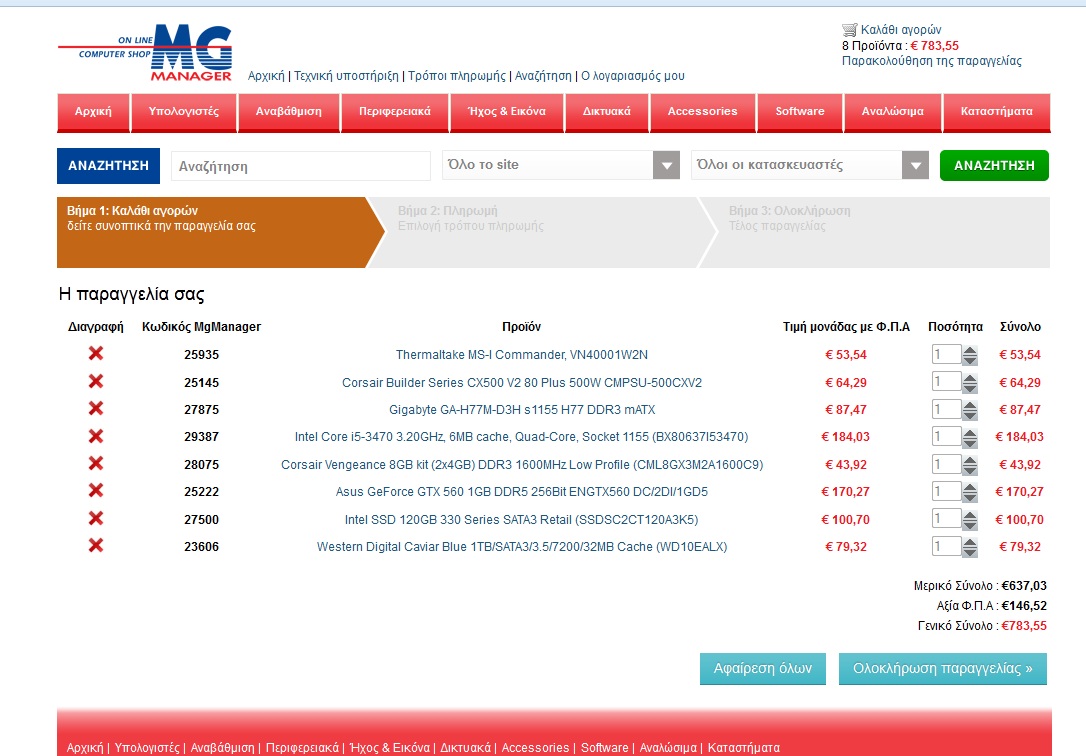Open Αρχική link beside the logo
The height and width of the screenshot is (756, 1086).
[x=266, y=75]
